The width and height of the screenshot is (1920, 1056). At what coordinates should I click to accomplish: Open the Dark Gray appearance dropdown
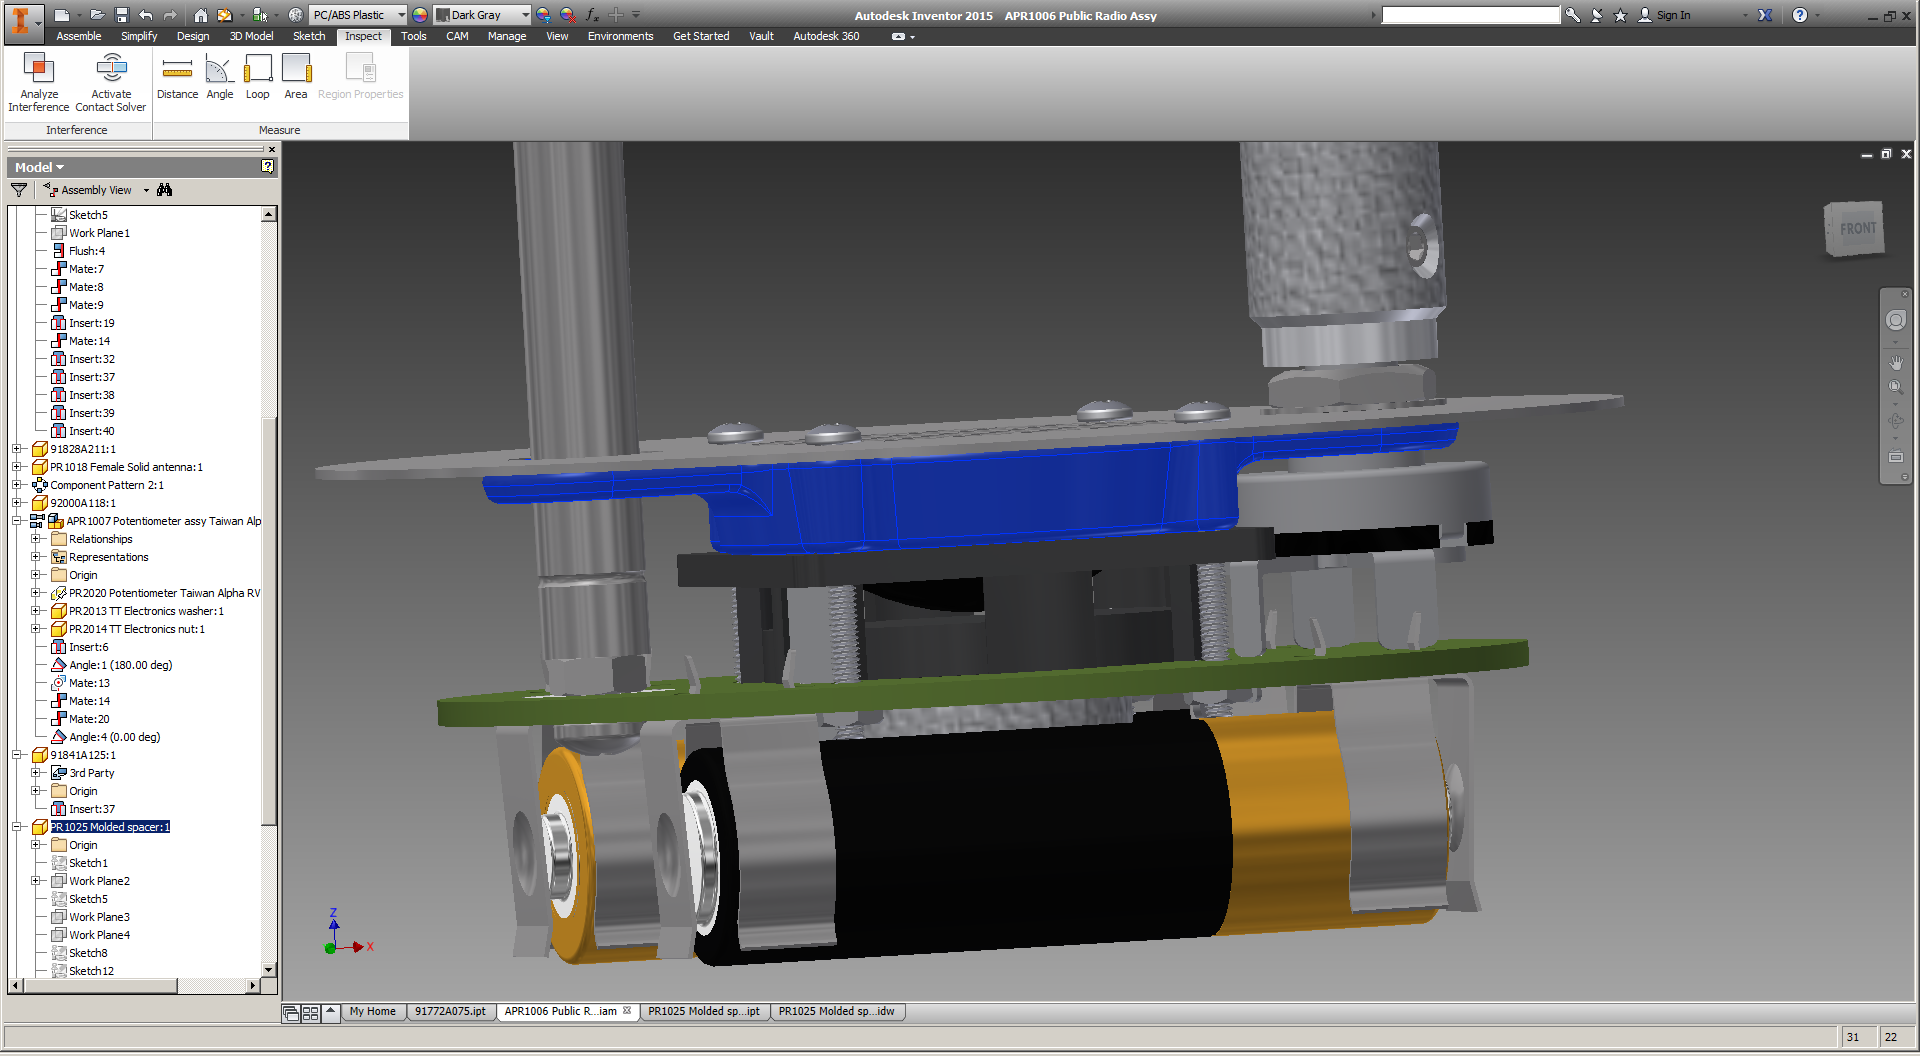[x=525, y=15]
